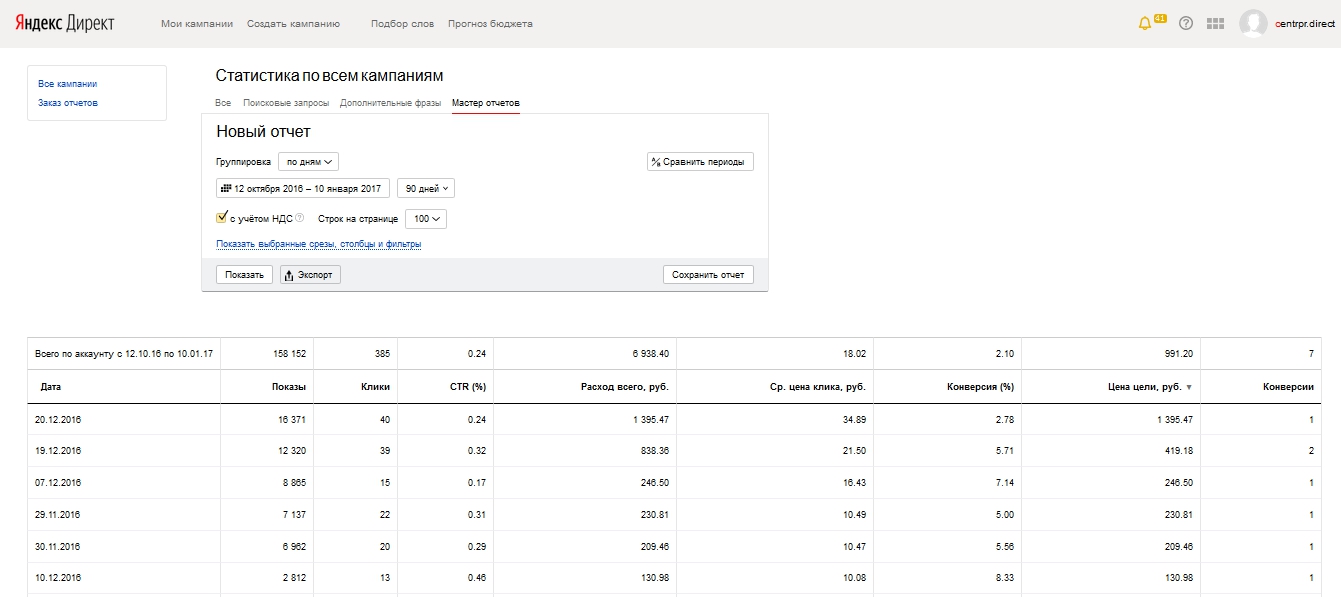The height and width of the screenshot is (597, 1341).
Task: Open the notifications bell icon
Action: [1145, 23]
